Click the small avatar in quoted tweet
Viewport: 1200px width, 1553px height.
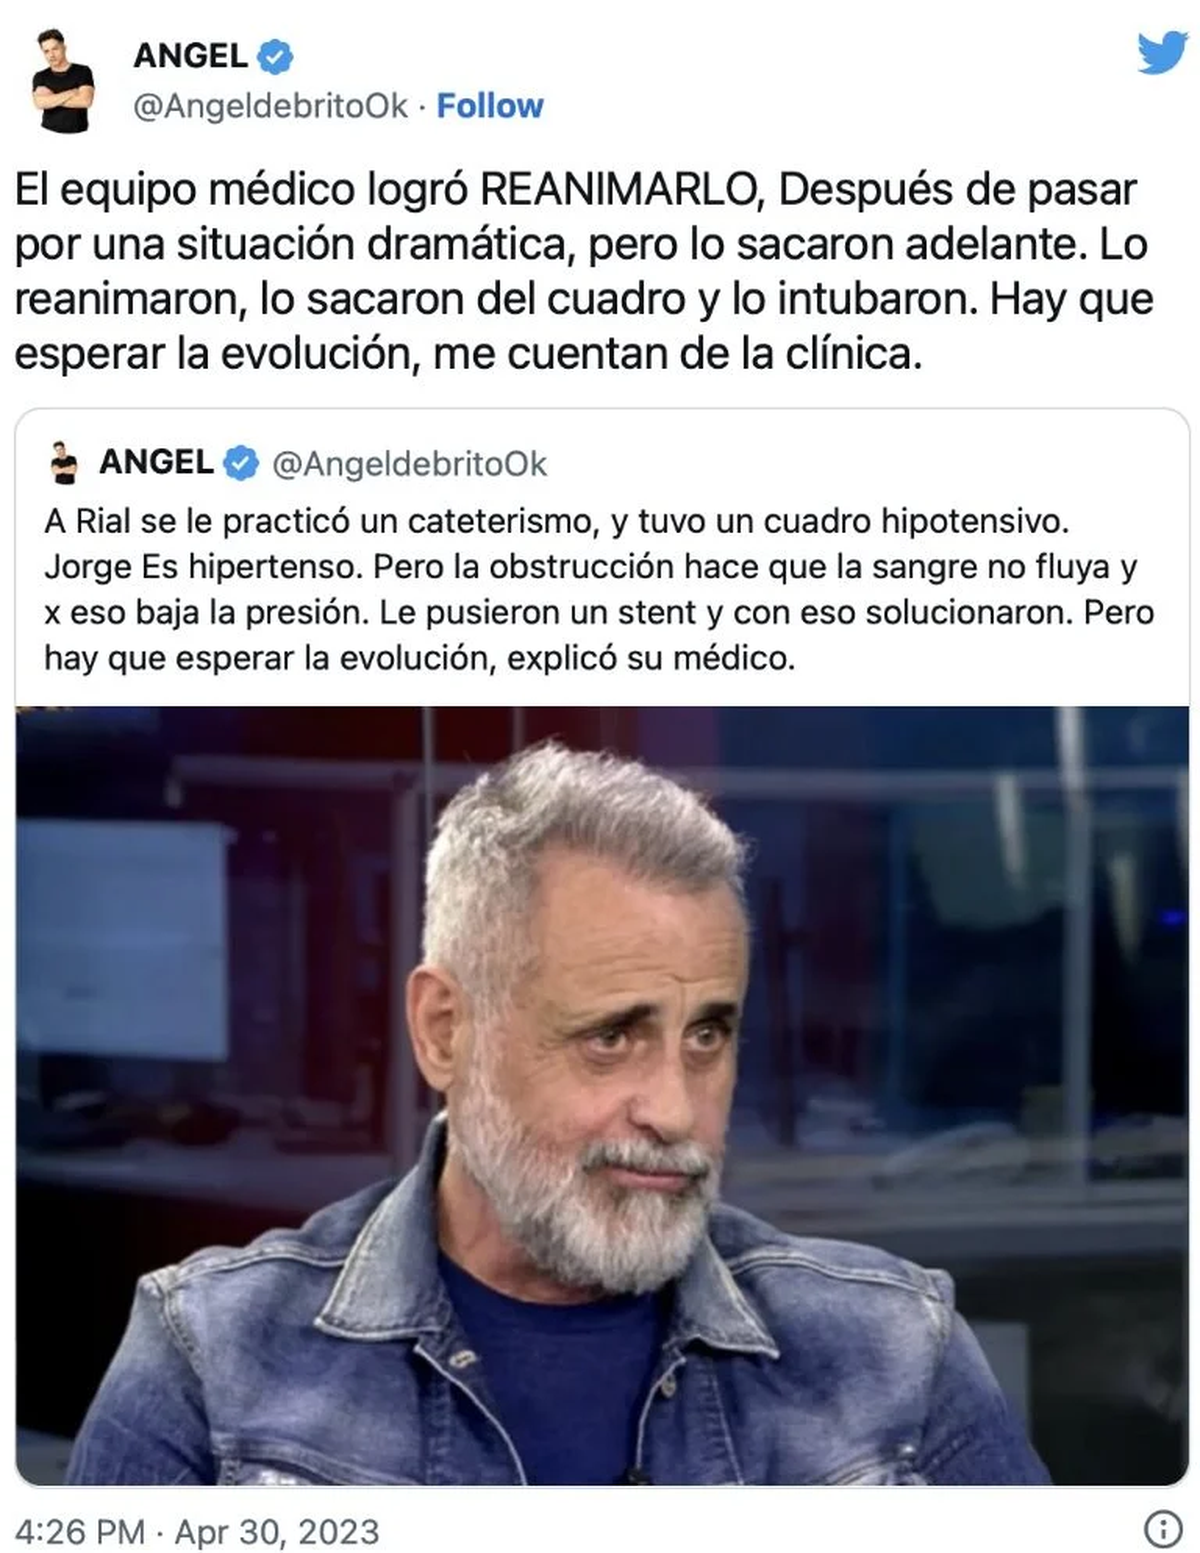(x=65, y=463)
